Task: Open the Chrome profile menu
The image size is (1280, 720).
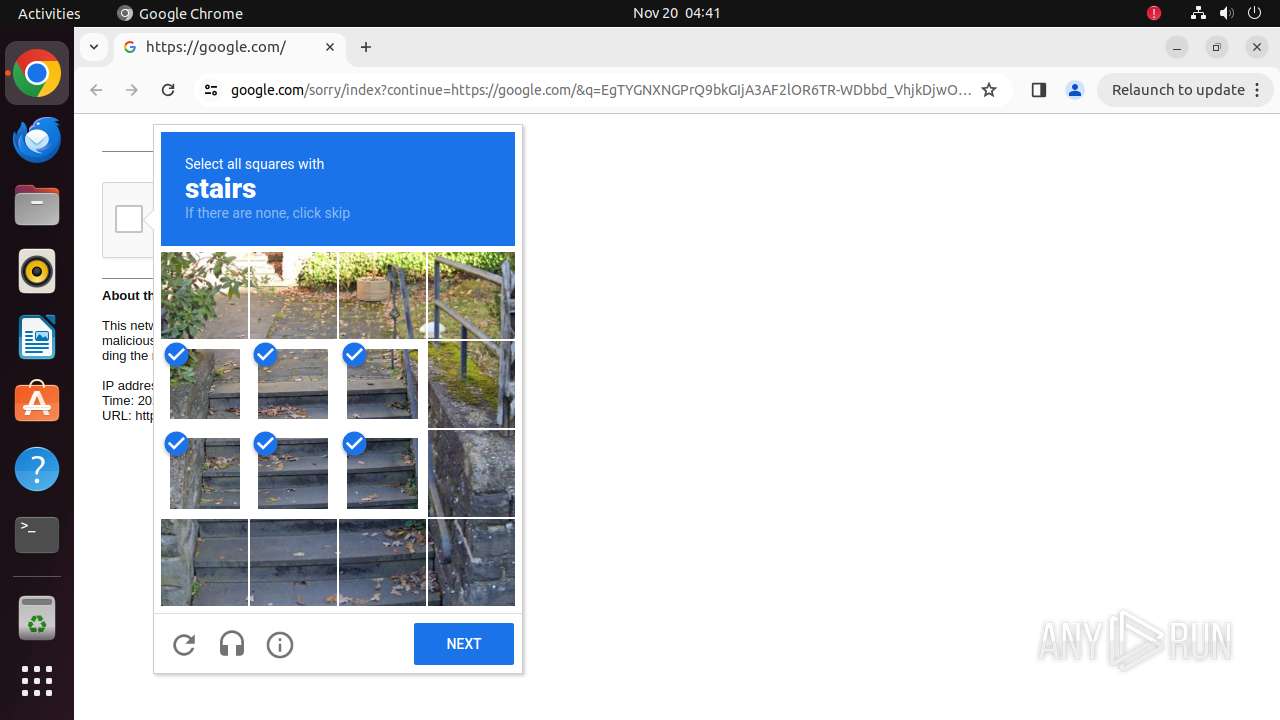Action: click(x=1075, y=90)
